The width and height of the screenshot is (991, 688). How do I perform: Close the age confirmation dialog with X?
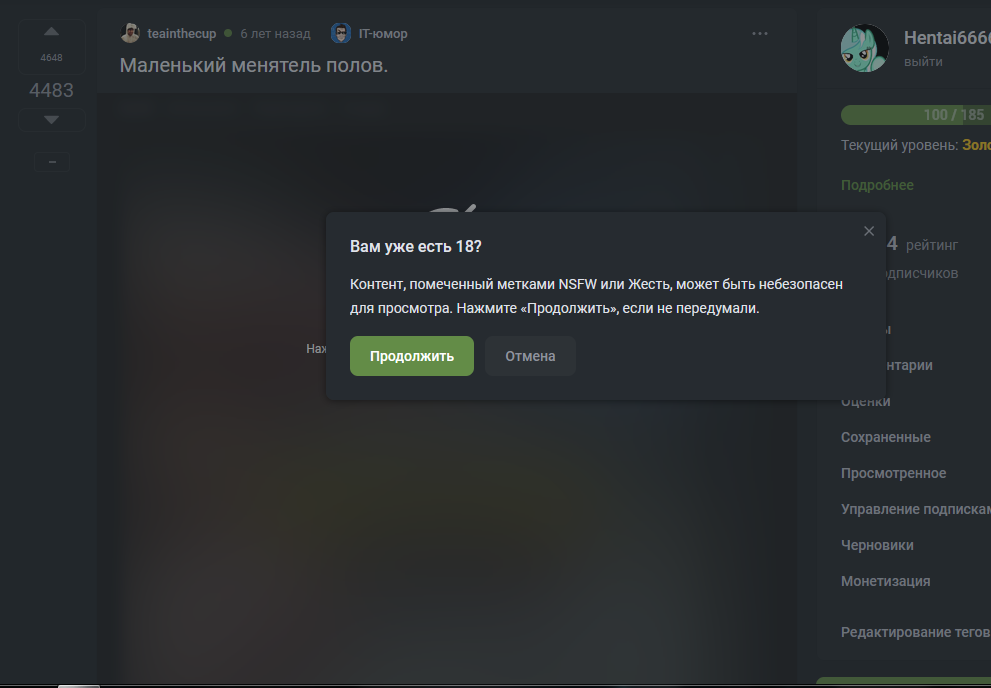point(869,231)
